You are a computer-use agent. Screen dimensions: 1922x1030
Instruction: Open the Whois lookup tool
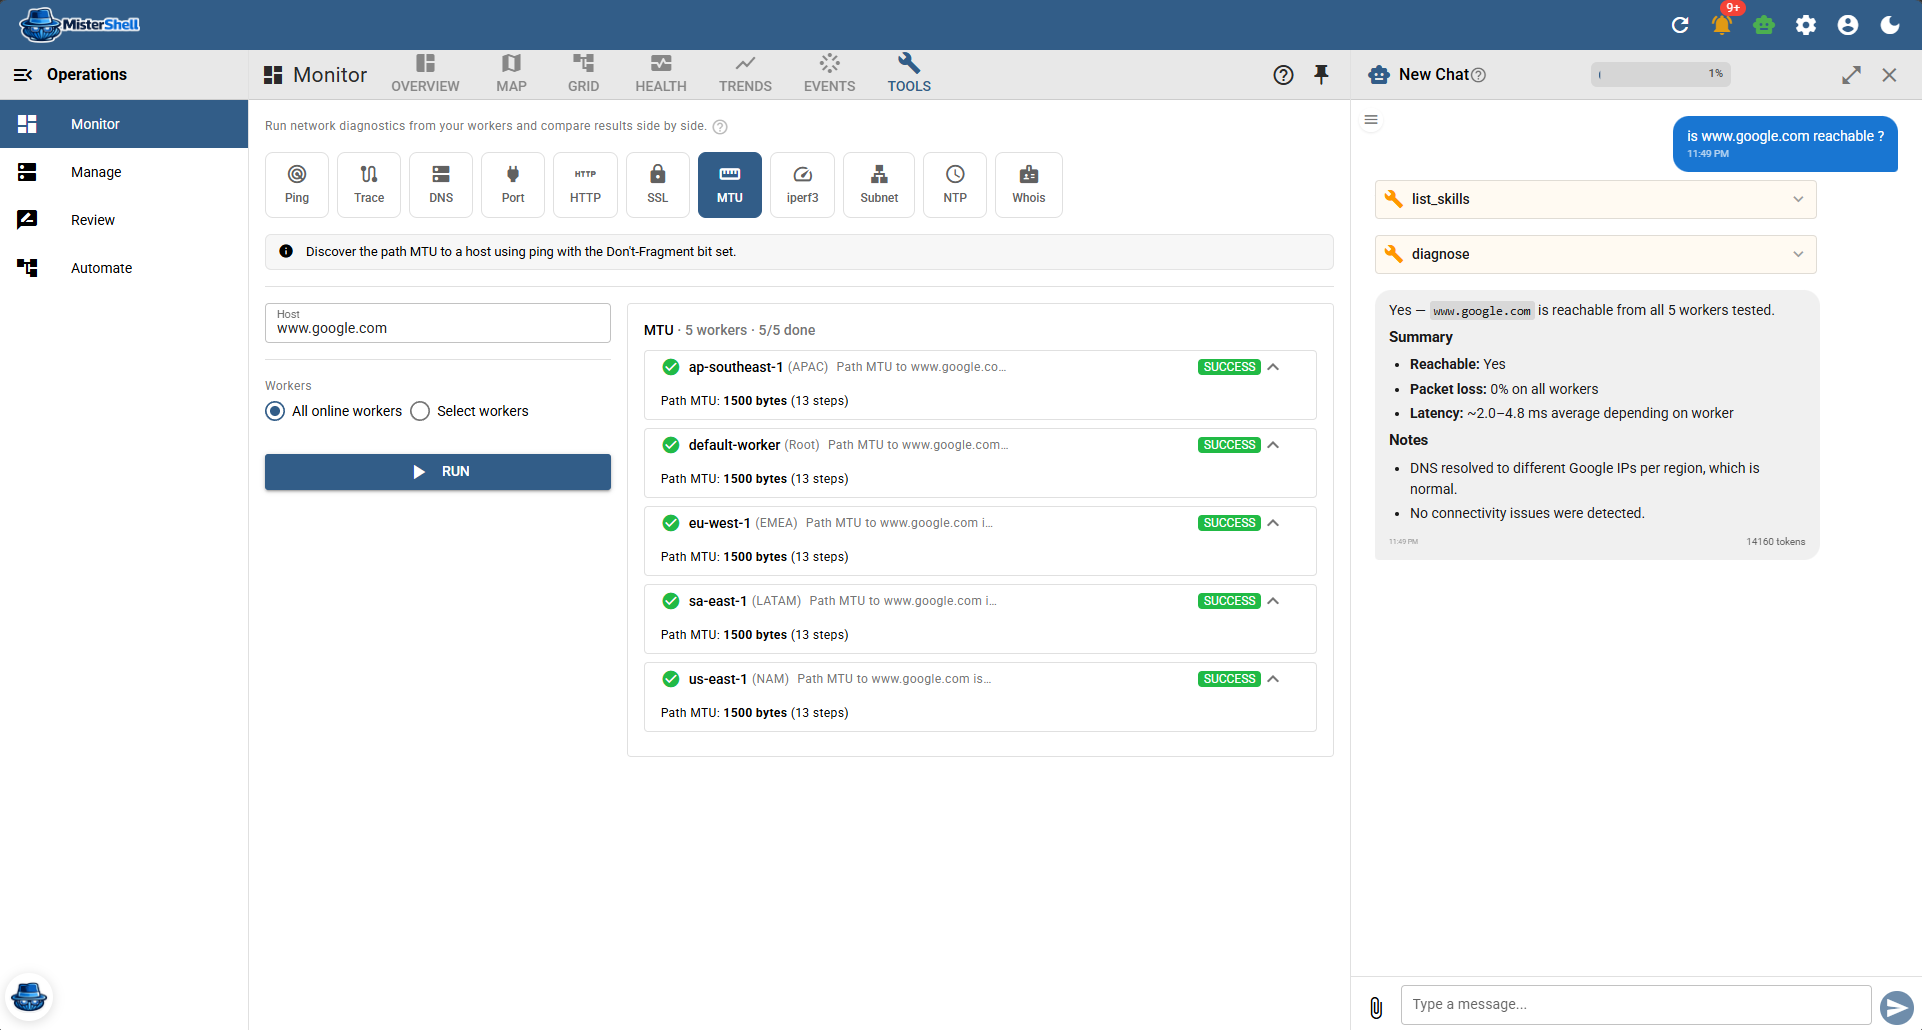(x=1028, y=185)
